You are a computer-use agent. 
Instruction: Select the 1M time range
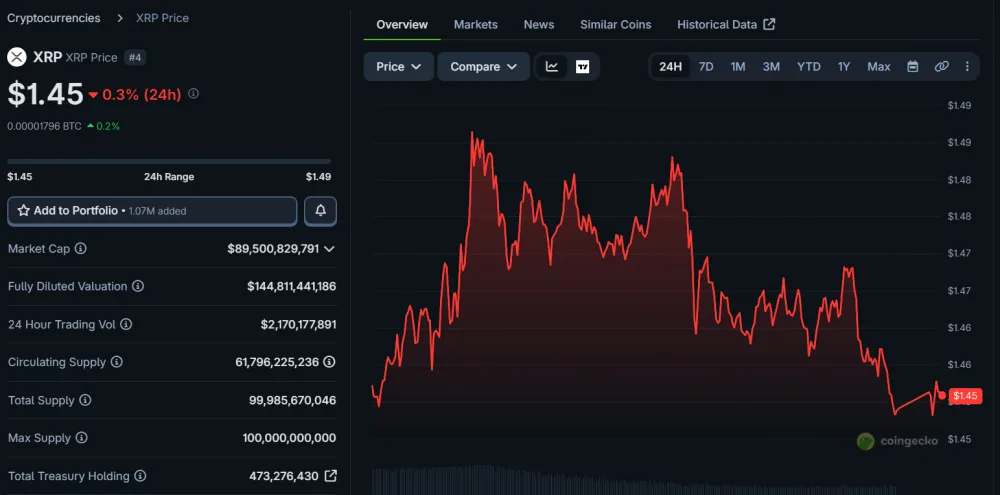coord(738,66)
